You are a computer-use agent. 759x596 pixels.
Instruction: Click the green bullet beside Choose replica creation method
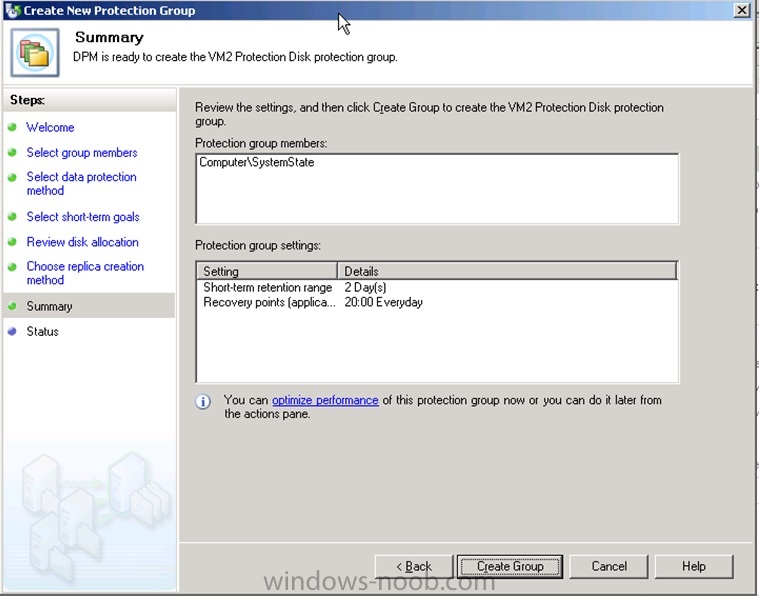click(13, 267)
